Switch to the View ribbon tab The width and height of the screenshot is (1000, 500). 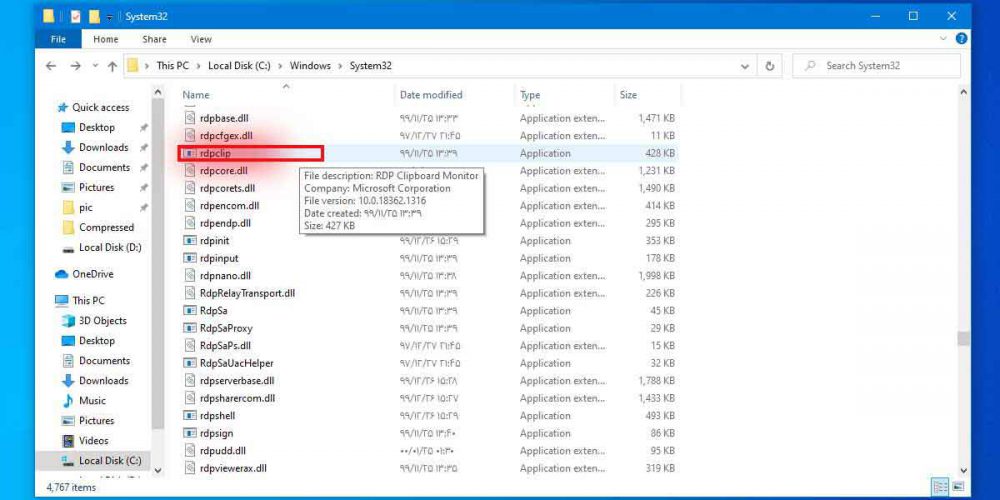pyautogui.click(x=201, y=39)
